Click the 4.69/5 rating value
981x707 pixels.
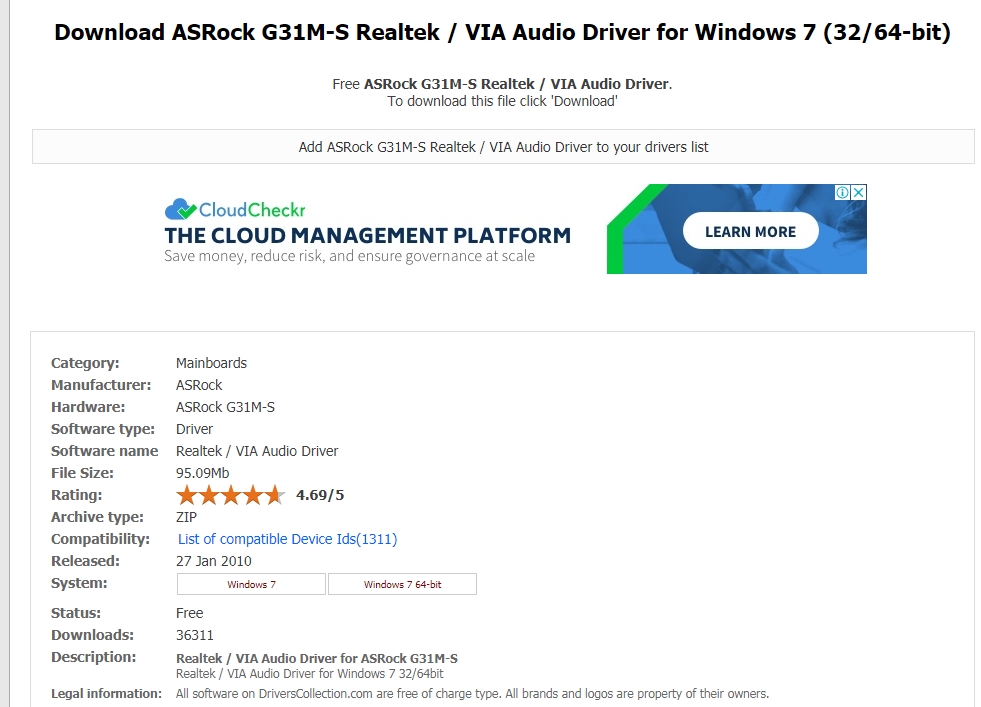coord(320,495)
